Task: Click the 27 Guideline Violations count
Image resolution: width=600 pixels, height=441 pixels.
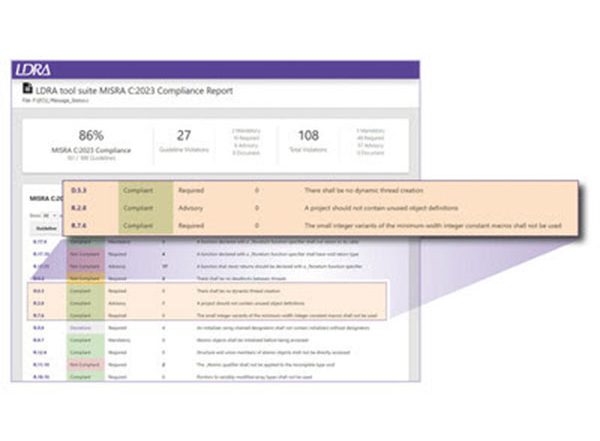Action: click(184, 135)
